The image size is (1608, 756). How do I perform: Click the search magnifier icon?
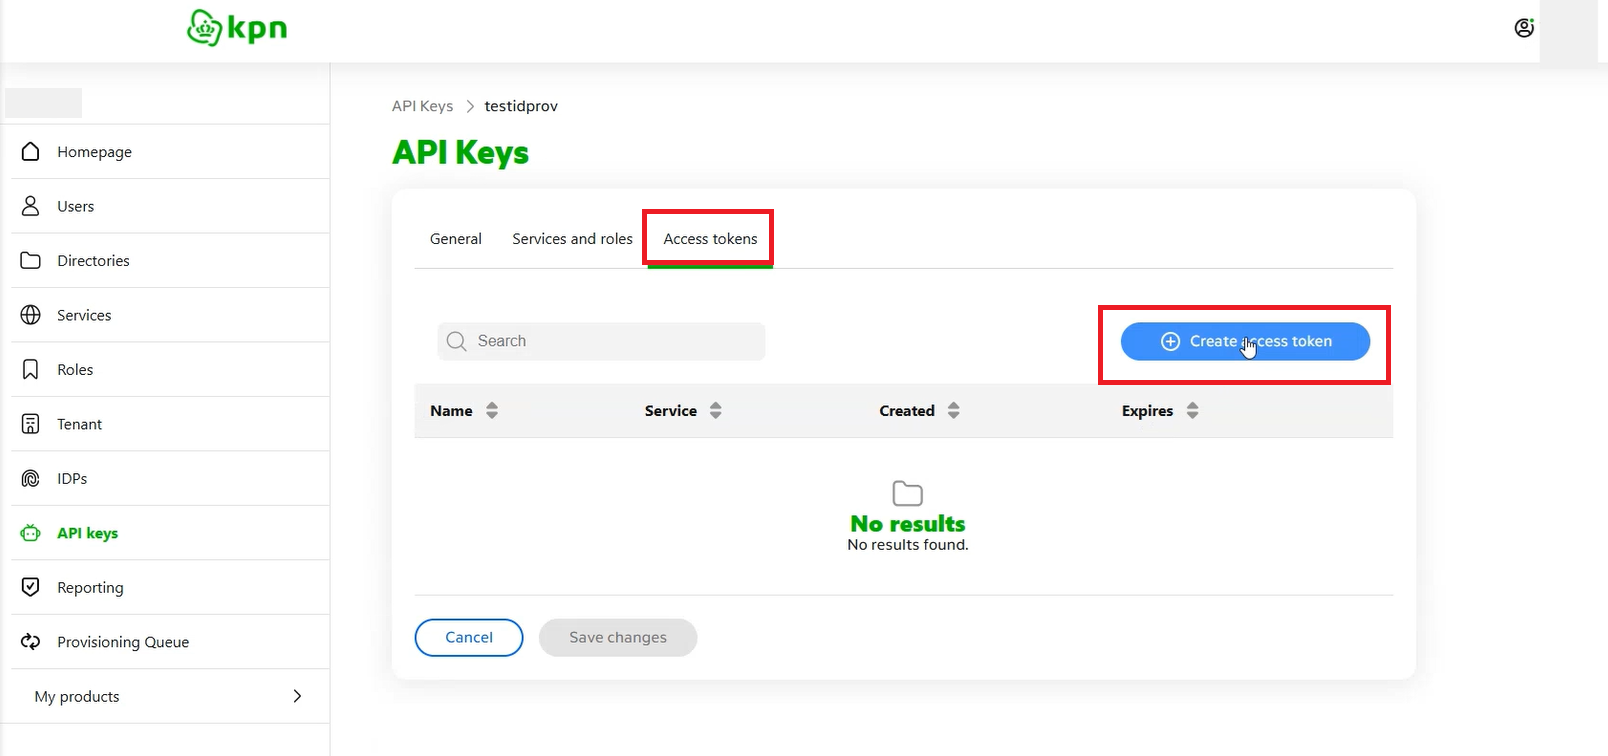pyautogui.click(x=457, y=341)
